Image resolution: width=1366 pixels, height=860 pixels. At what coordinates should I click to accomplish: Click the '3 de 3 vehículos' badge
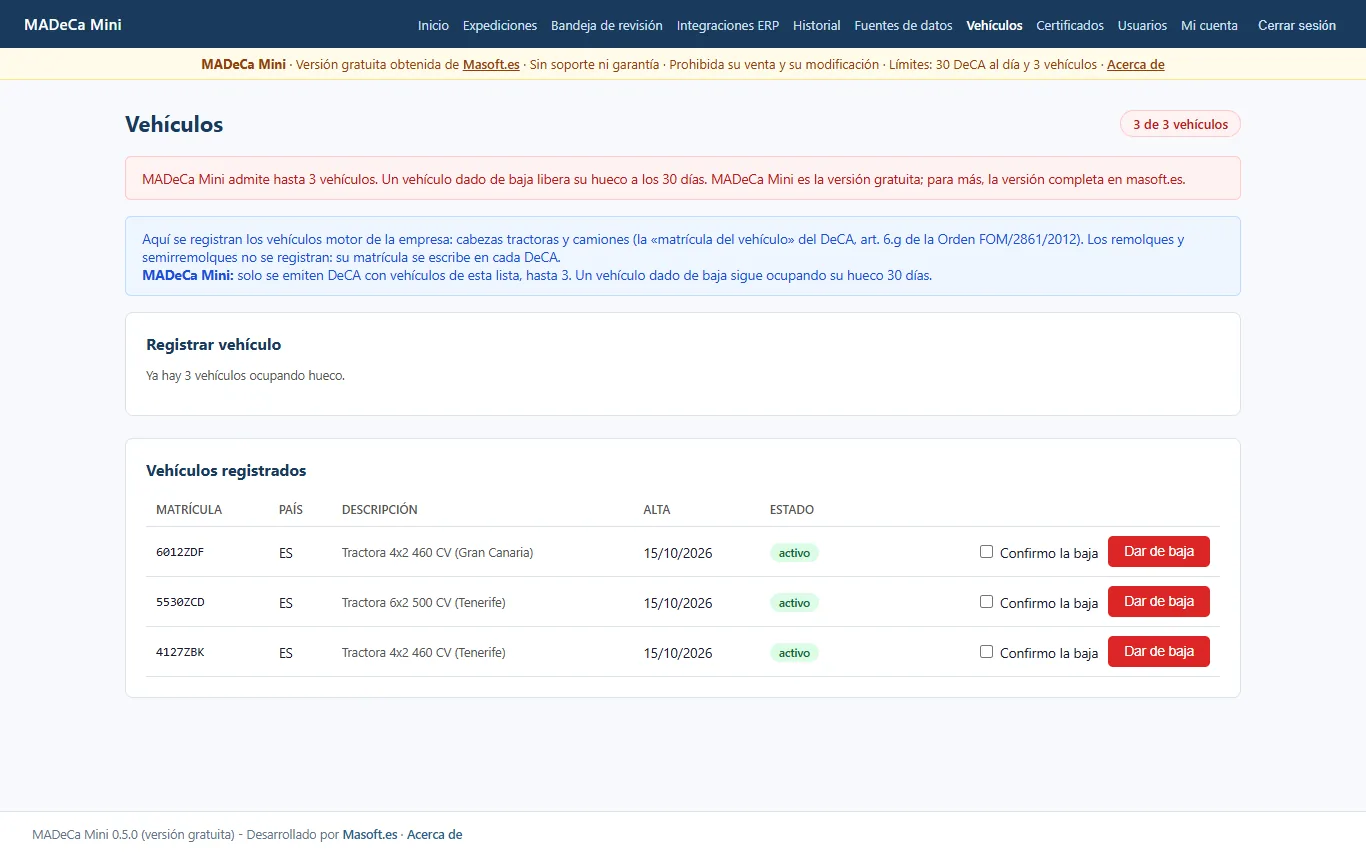click(1180, 125)
